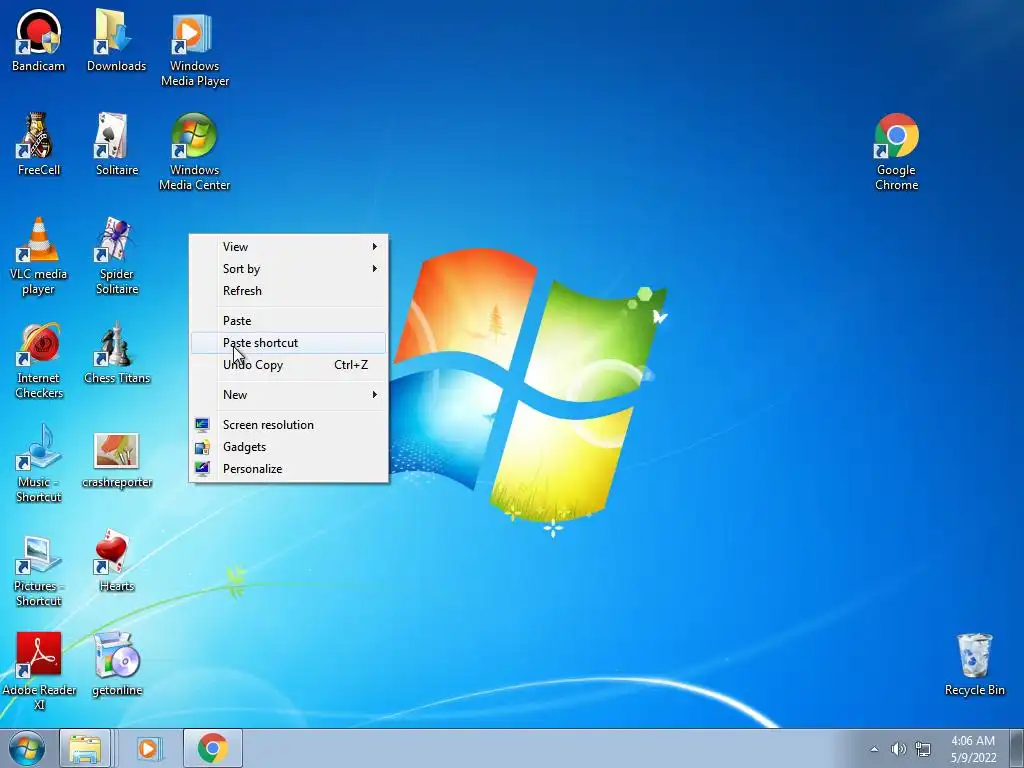The height and width of the screenshot is (768, 1024).
Task: Select the Solitaire game icon
Action: tap(116, 144)
